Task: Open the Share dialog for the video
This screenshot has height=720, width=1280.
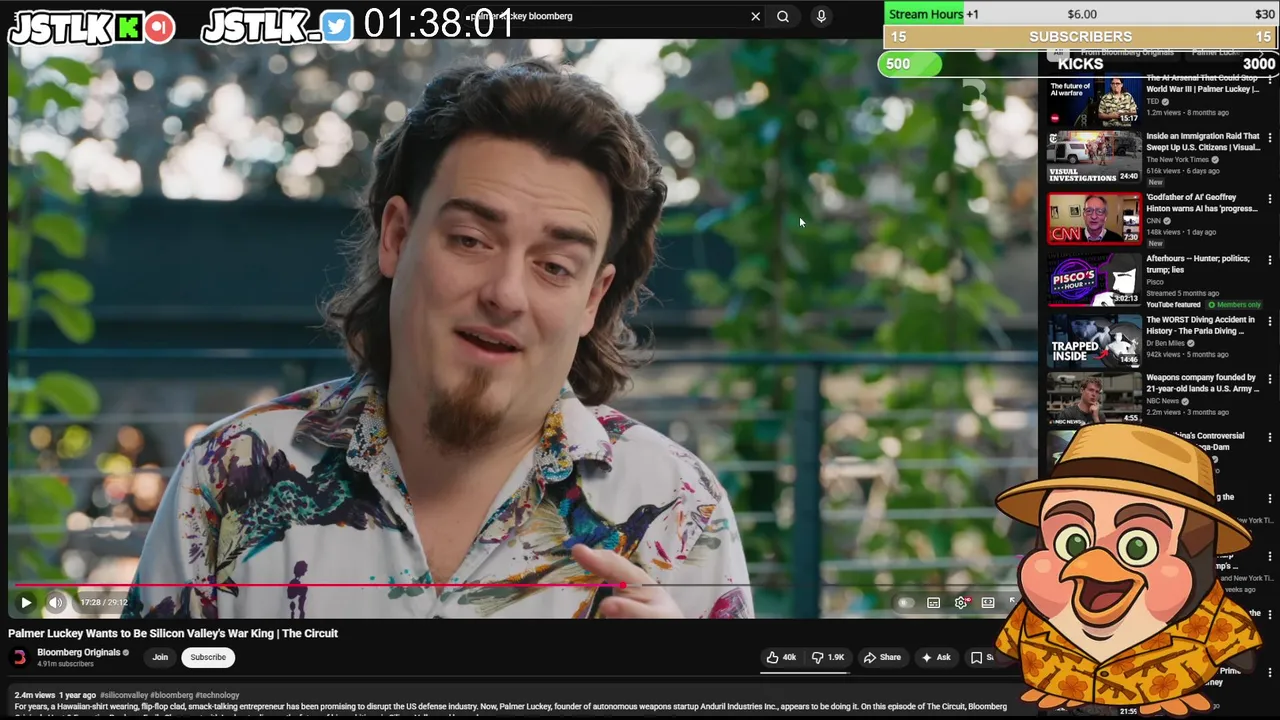Action: pyautogui.click(x=882, y=657)
